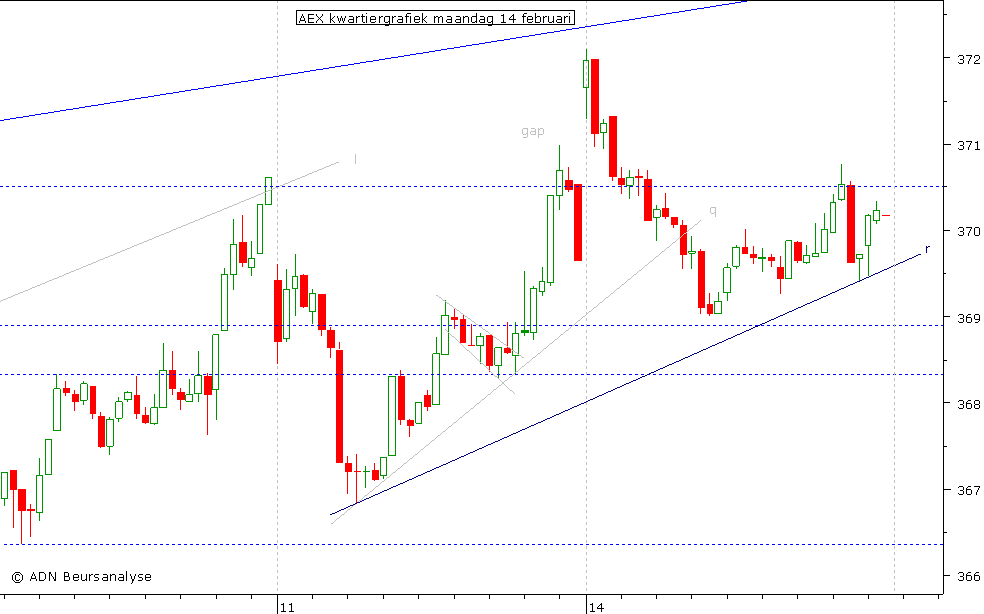Select the price label 369 on the axis

click(968, 318)
